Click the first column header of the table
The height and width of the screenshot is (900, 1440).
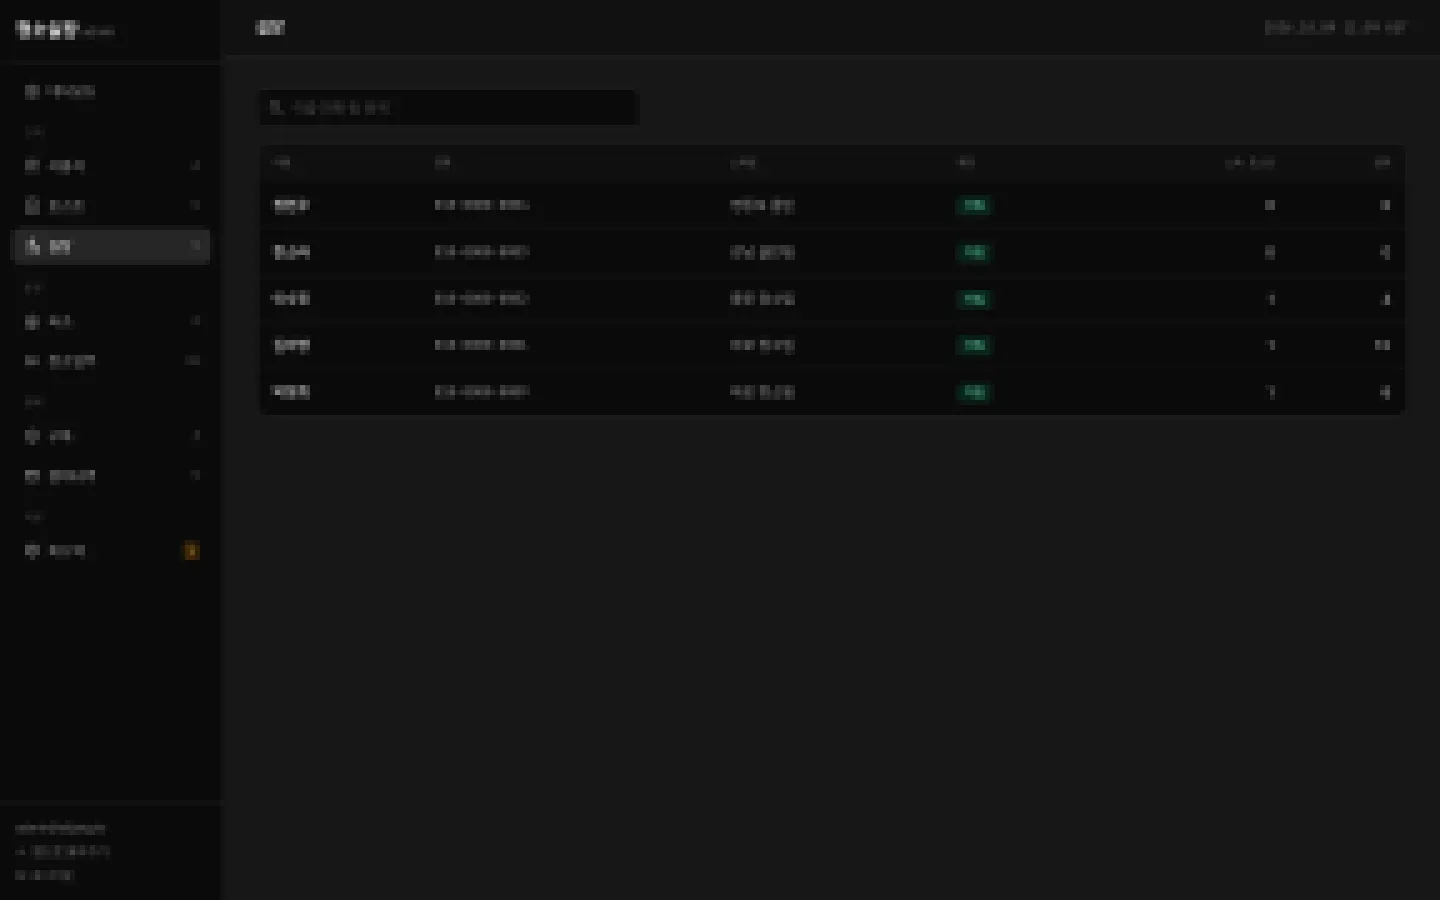tap(282, 163)
